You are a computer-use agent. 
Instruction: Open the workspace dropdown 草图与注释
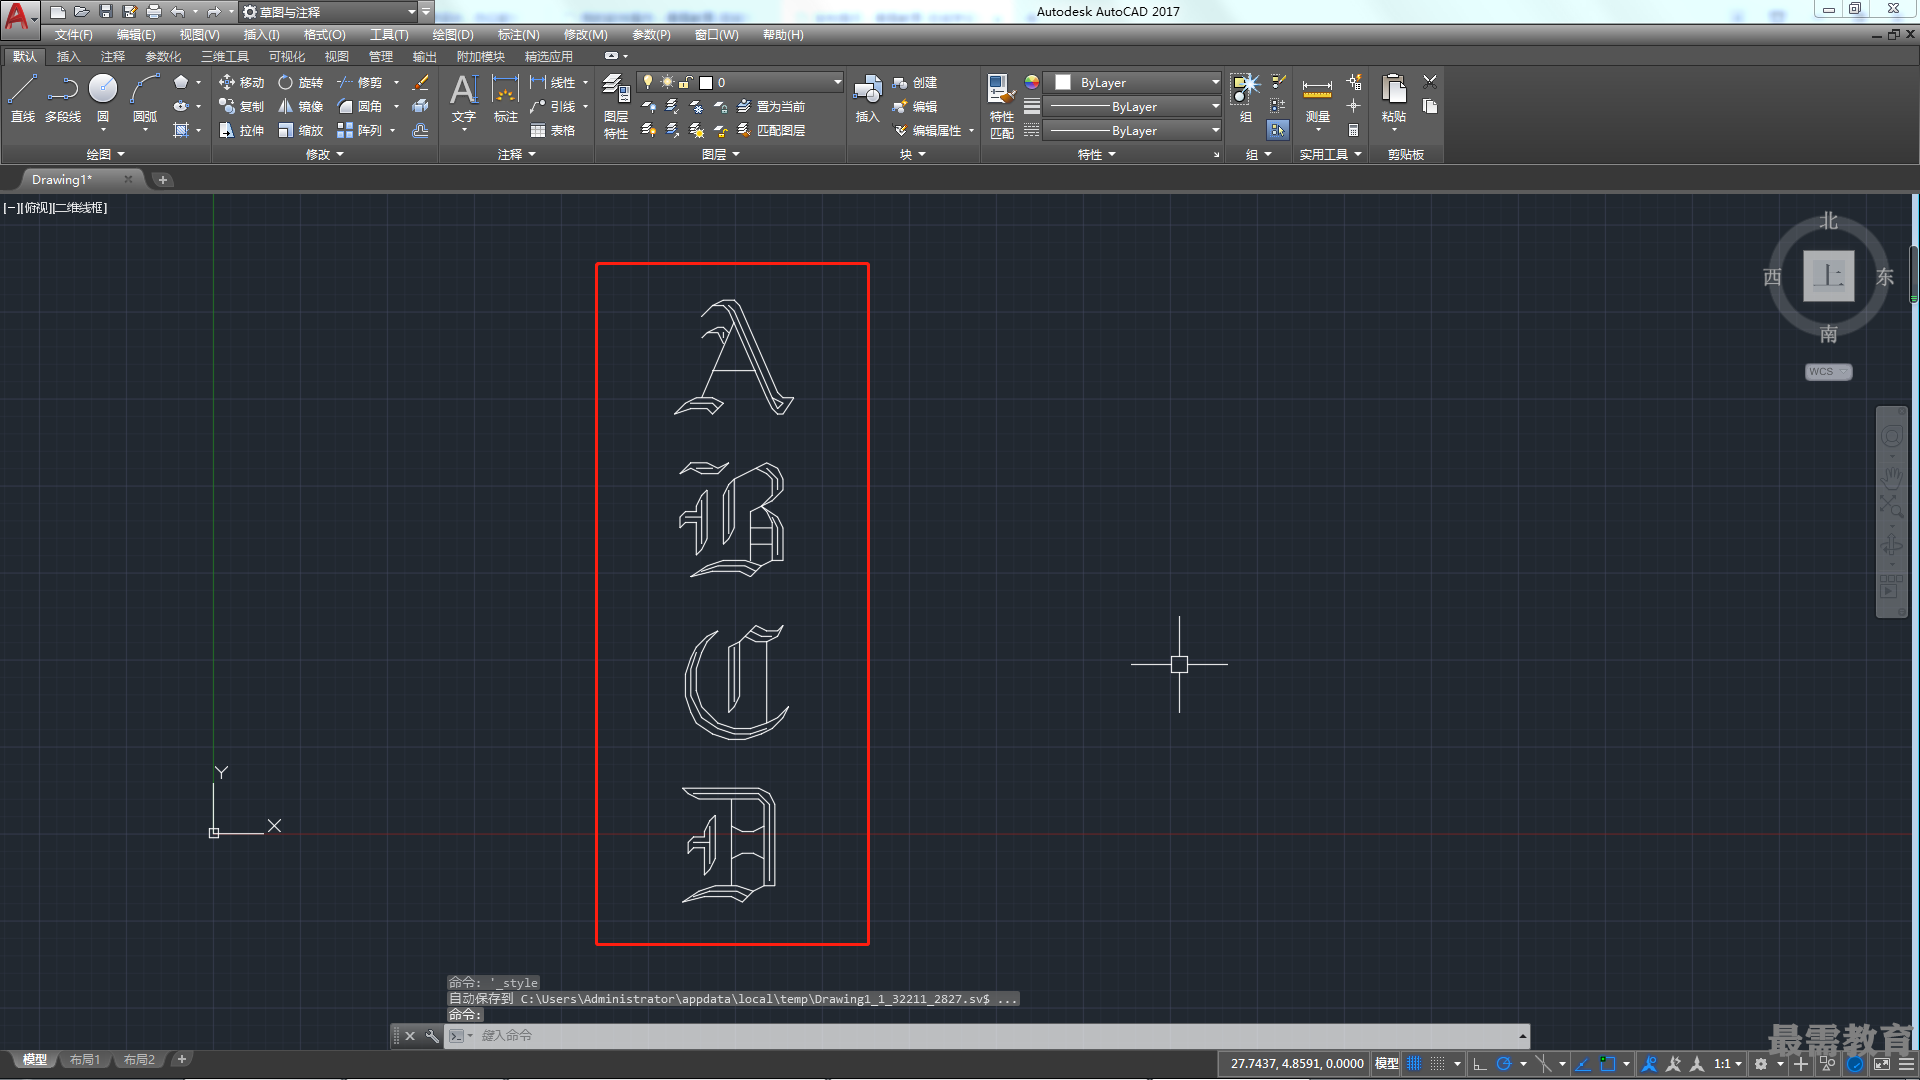point(329,12)
